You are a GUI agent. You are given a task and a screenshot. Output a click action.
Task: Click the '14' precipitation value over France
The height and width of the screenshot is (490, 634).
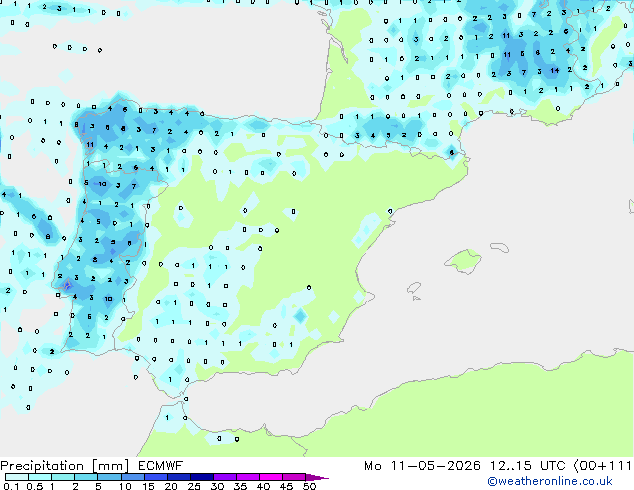(x=554, y=70)
